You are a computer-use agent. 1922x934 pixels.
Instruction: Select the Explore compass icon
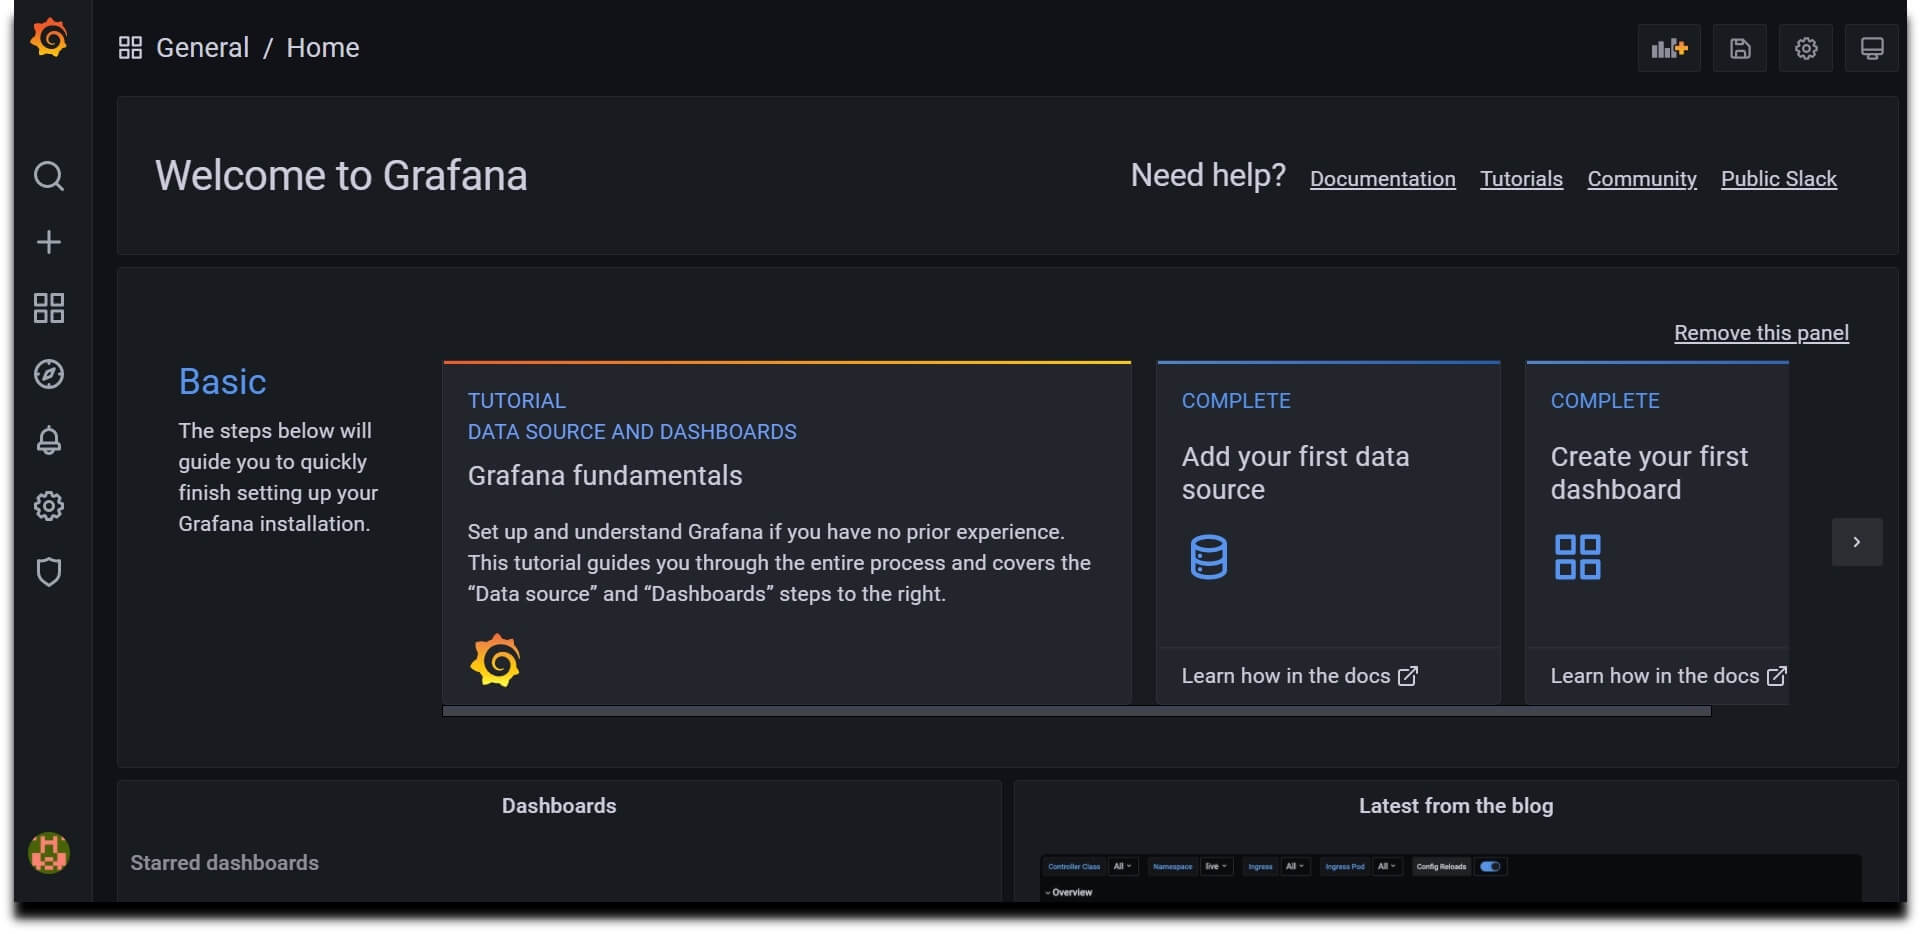(48, 374)
